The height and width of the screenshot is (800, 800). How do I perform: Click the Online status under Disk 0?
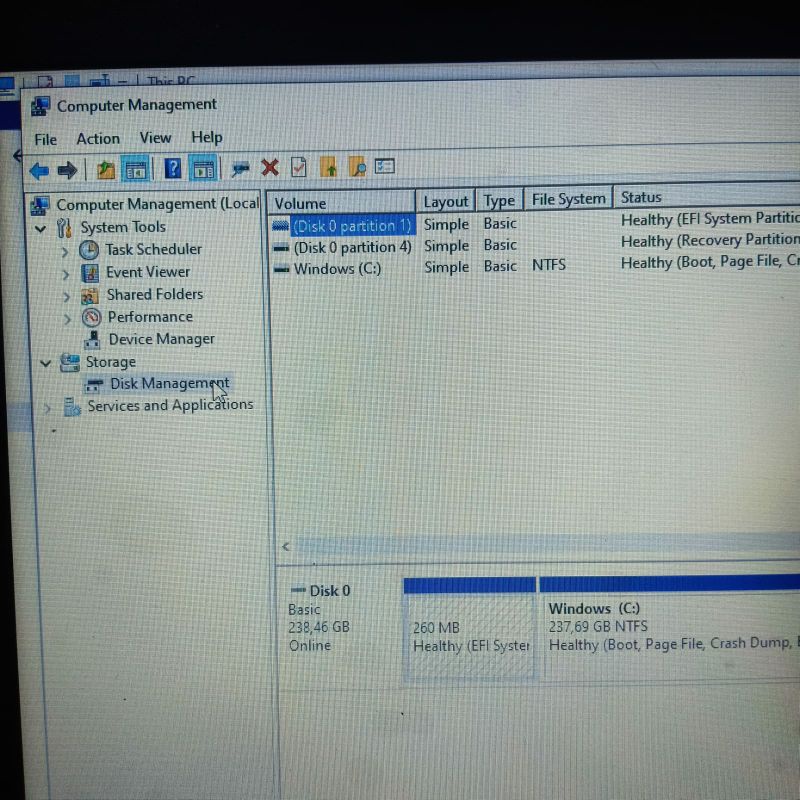pos(310,645)
